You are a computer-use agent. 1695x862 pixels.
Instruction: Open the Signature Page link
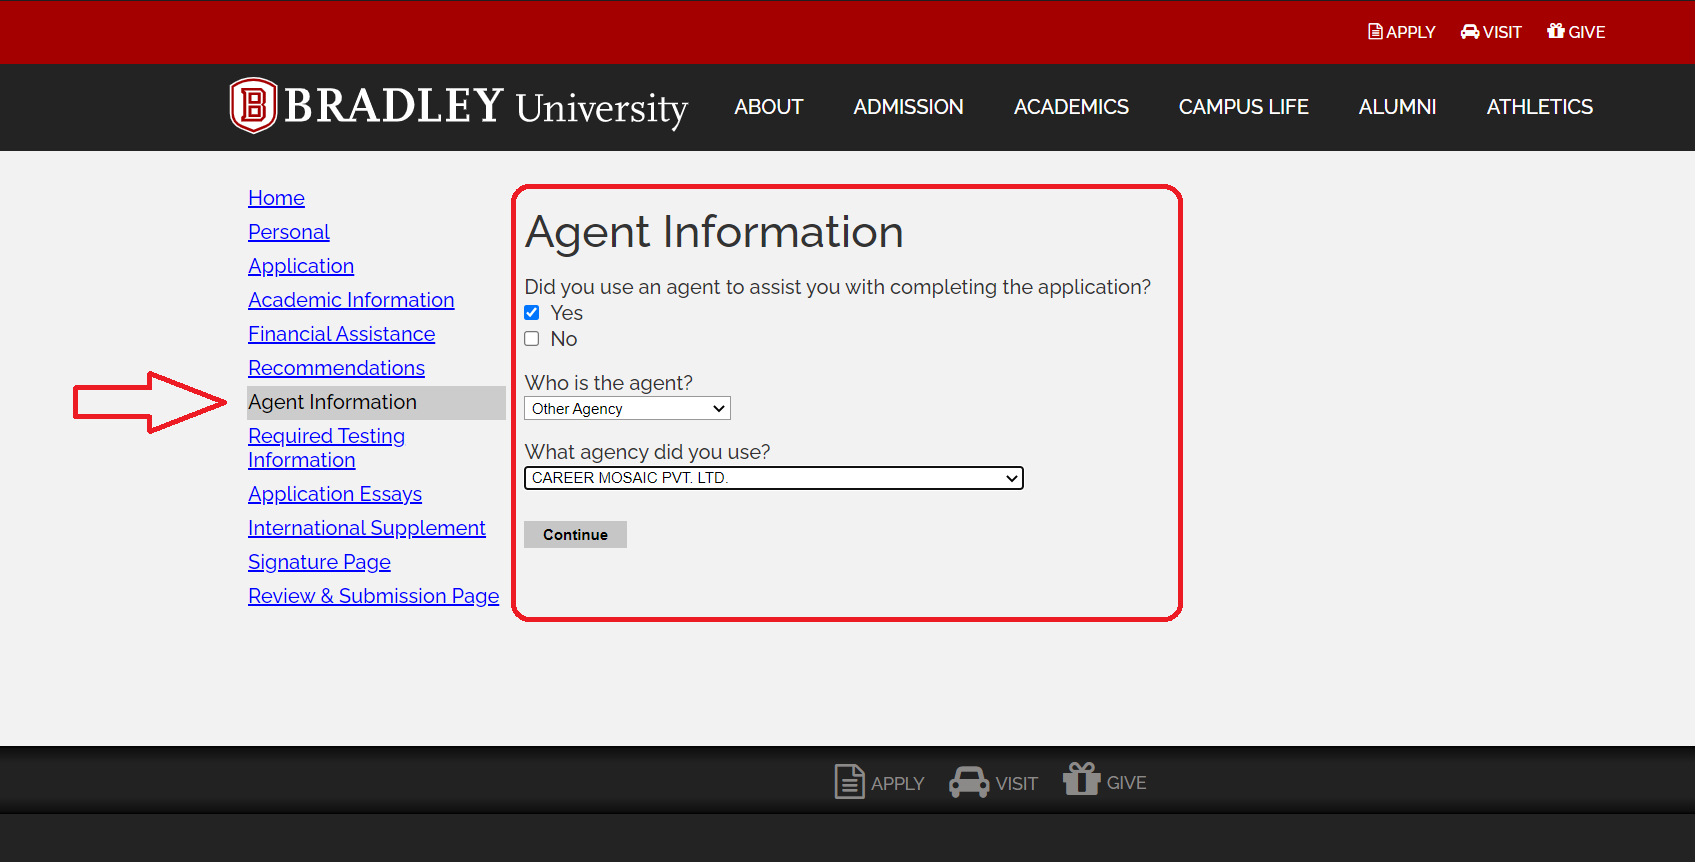point(319,562)
